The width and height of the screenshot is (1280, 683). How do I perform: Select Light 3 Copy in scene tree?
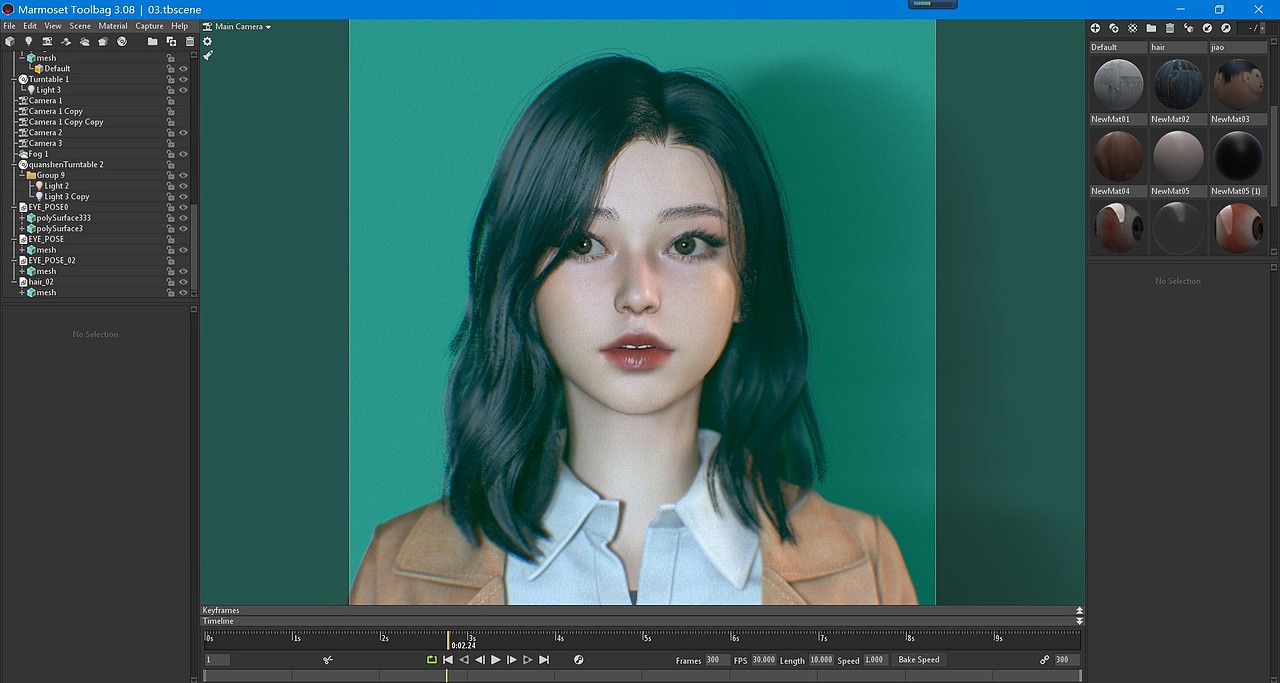(x=66, y=197)
